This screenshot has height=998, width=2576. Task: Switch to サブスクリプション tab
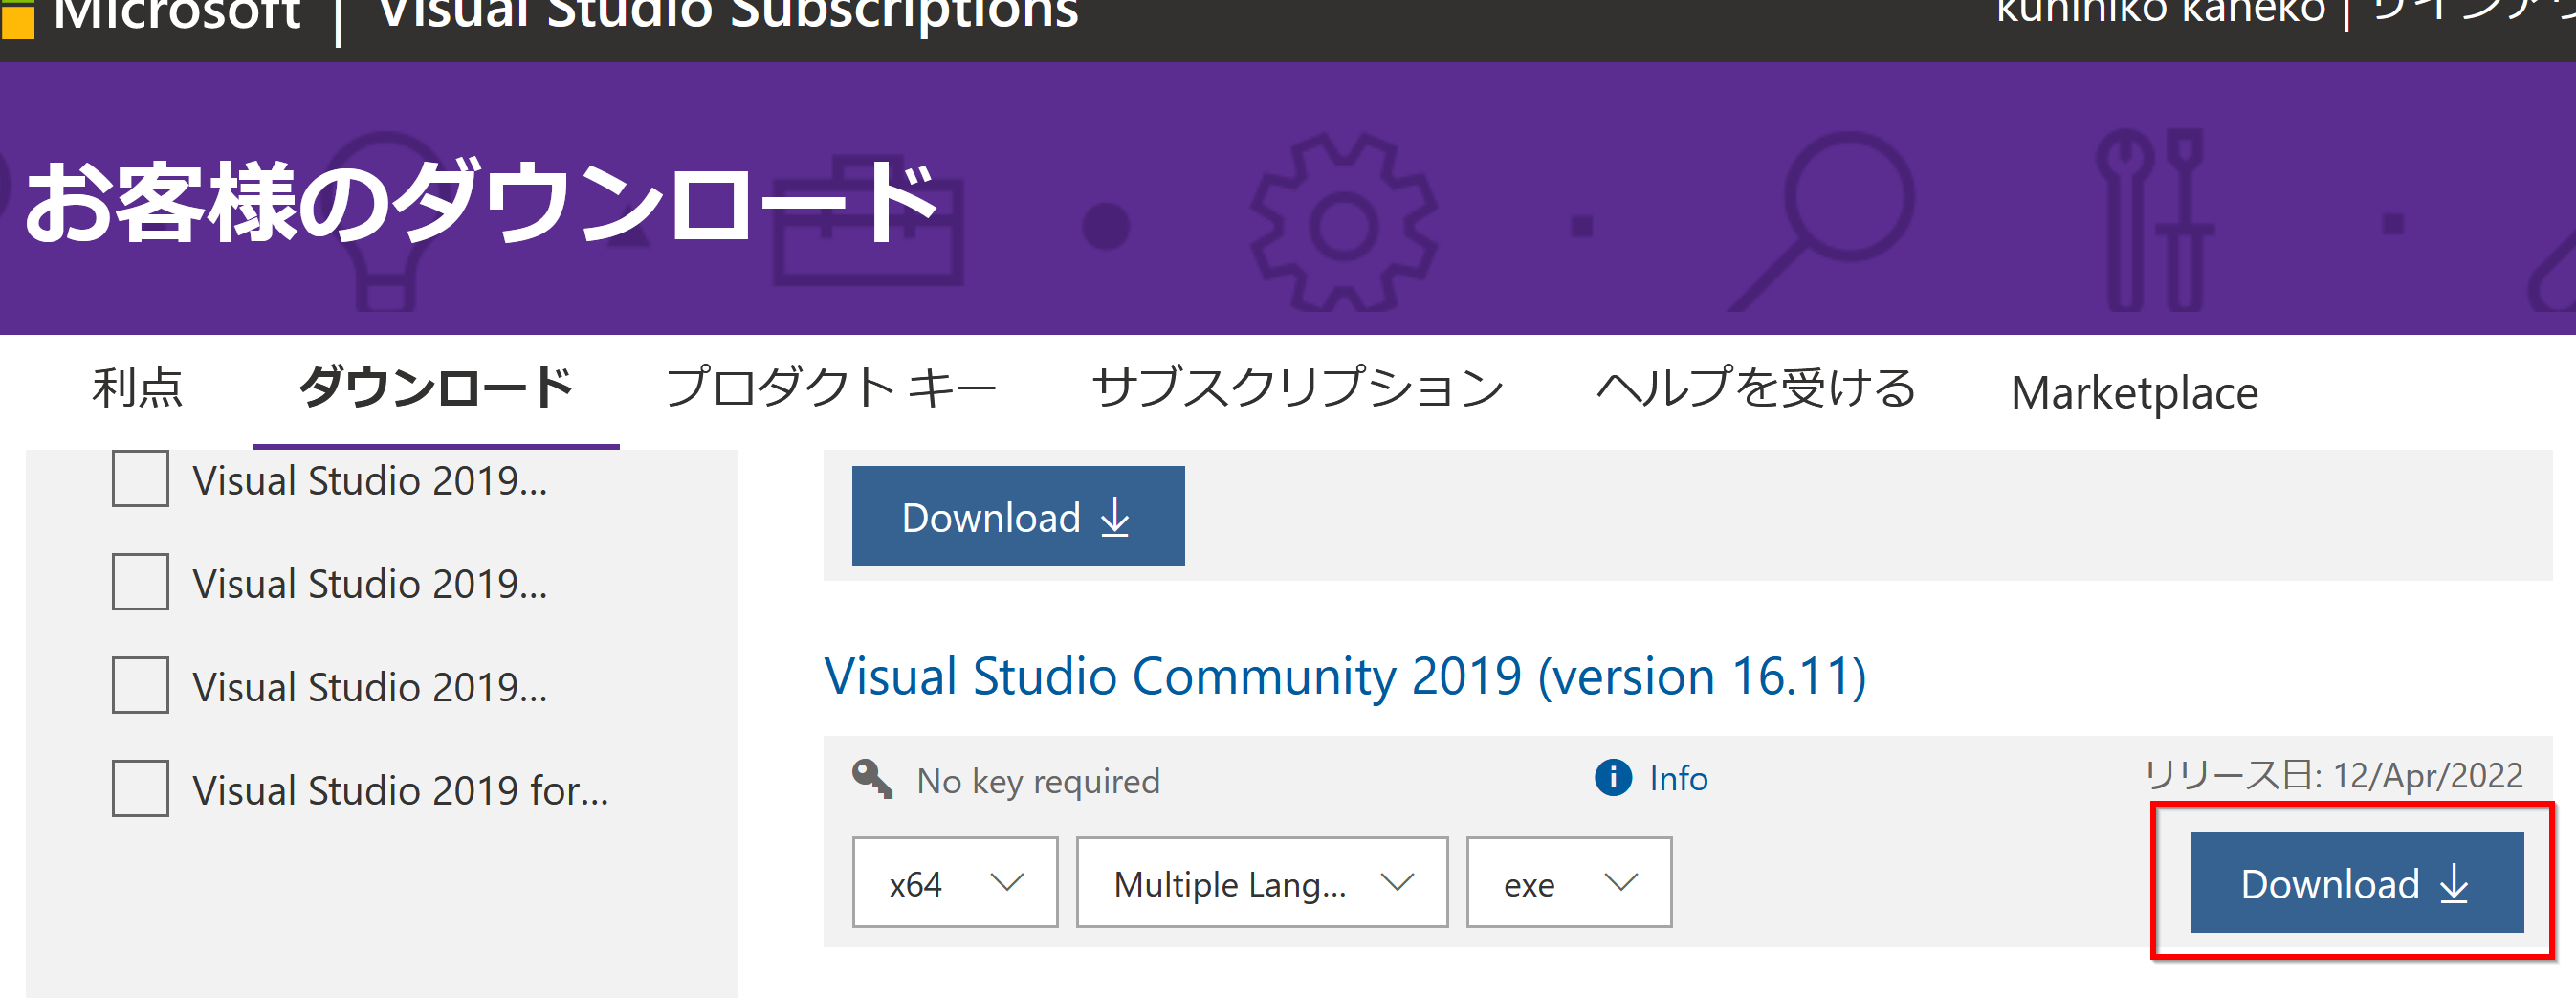click(x=1298, y=388)
